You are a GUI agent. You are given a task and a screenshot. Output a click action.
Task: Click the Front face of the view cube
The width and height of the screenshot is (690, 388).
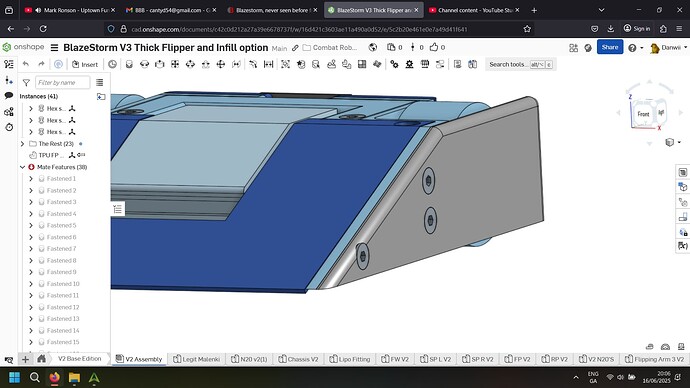point(643,114)
